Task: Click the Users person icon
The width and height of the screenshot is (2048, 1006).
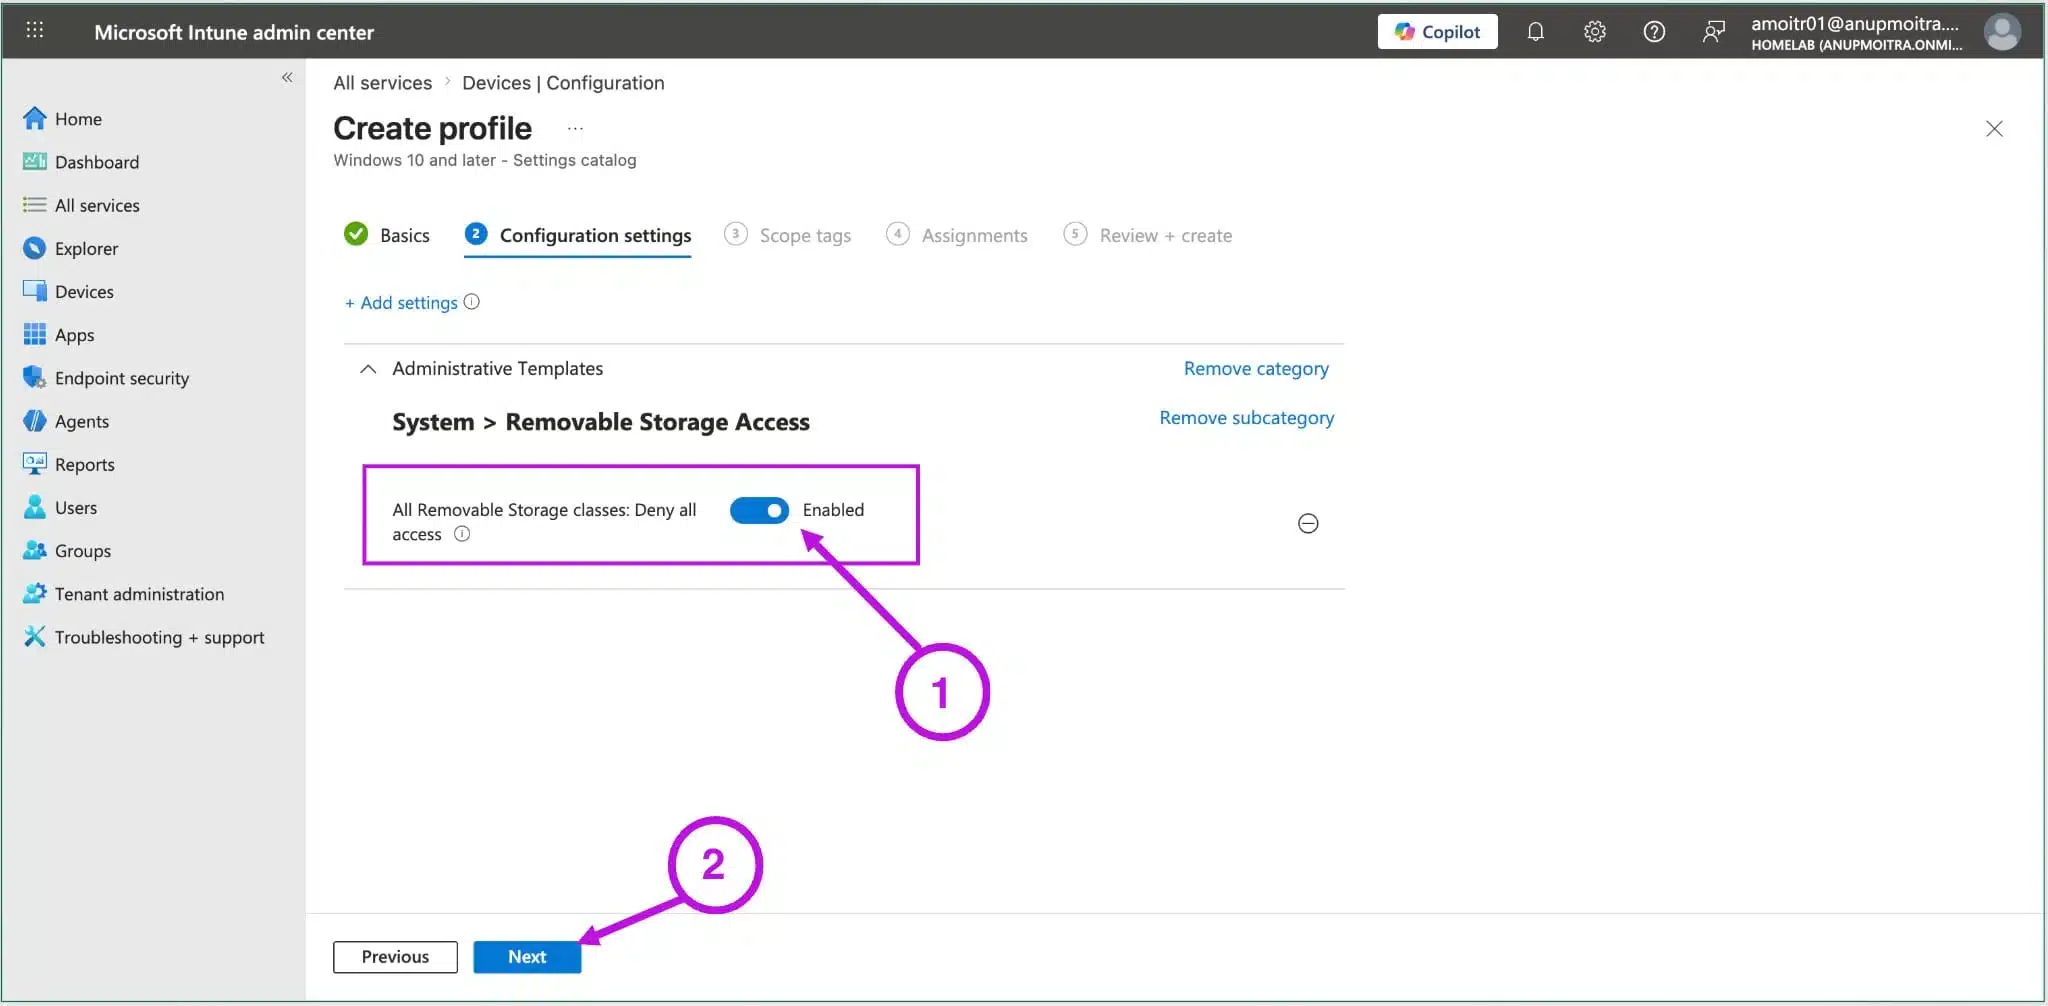Action: (x=34, y=507)
